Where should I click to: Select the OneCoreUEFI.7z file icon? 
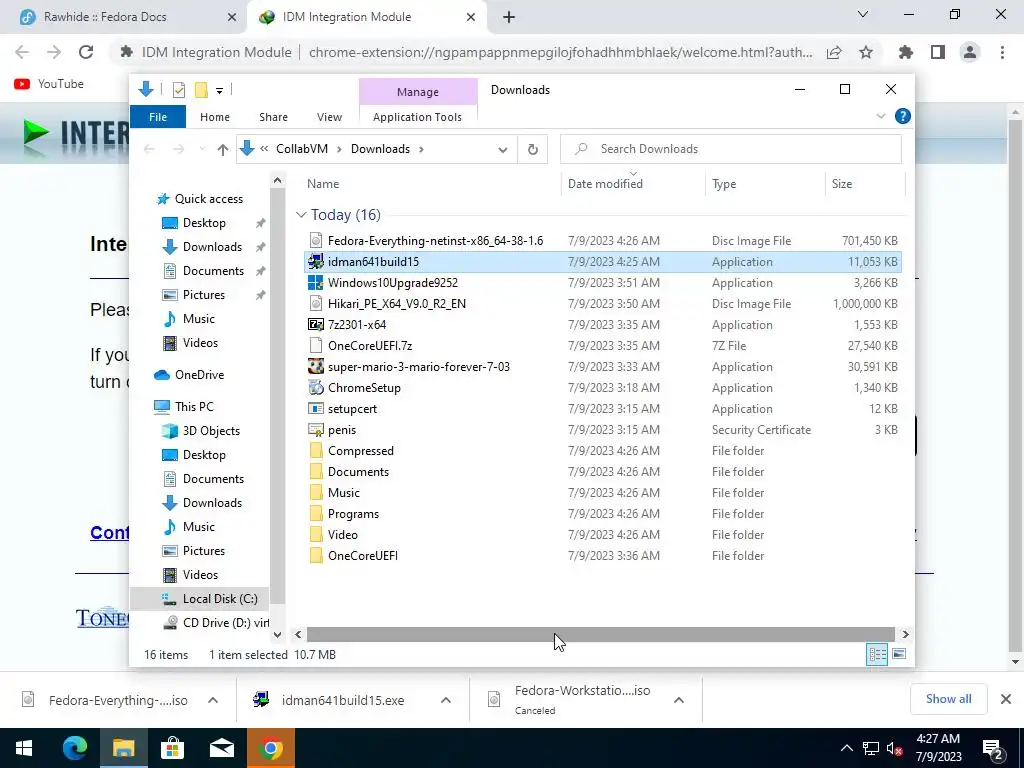click(x=315, y=345)
